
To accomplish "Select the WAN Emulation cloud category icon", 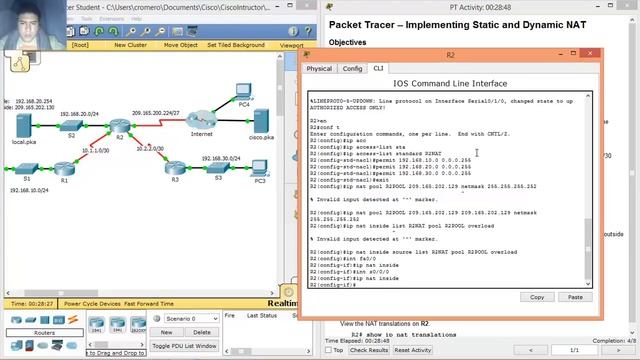I will click(x=43, y=346).
